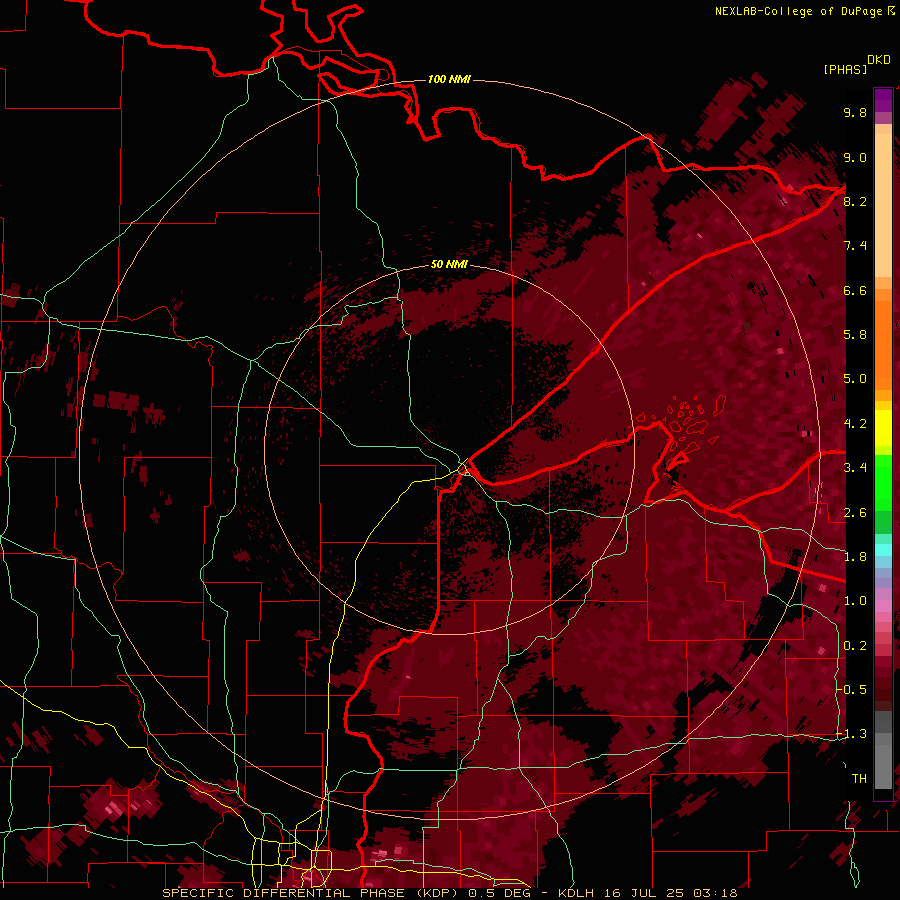This screenshot has width=900, height=900.
Task: Click the 5.8 value on the scale
Action: pyautogui.click(x=855, y=335)
